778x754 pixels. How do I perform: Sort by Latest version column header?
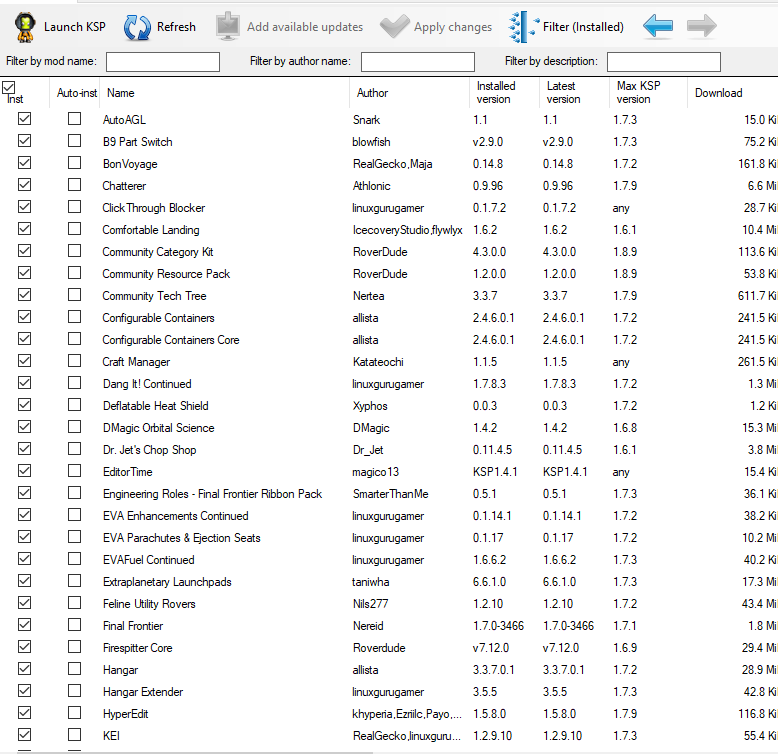click(x=574, y=93)
